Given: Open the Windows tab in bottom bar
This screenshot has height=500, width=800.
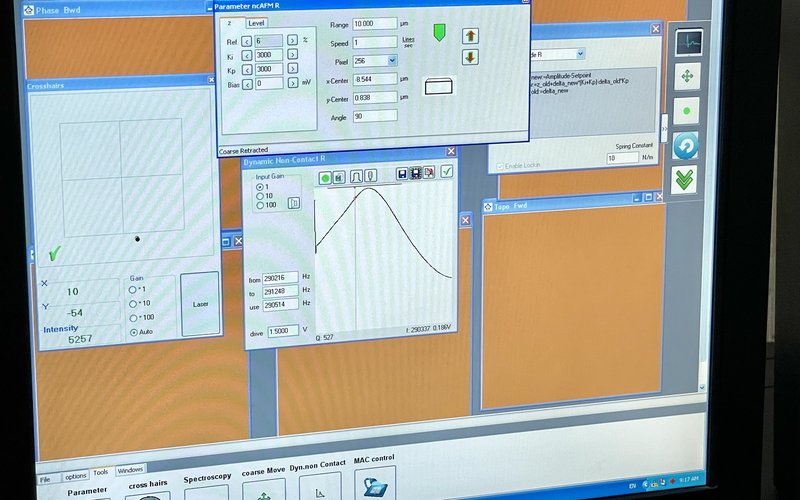Looking at the screenshot, I should (x=130, y=470).
